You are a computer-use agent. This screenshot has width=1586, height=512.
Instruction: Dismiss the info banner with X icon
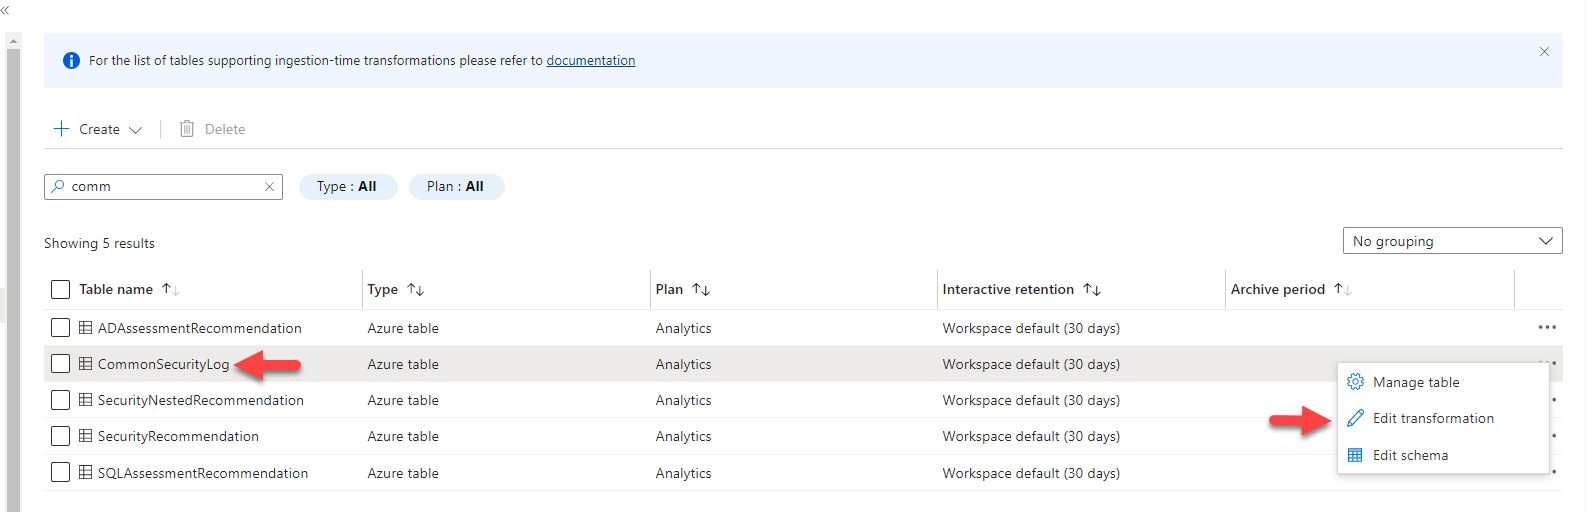[x=1544, y=51]
